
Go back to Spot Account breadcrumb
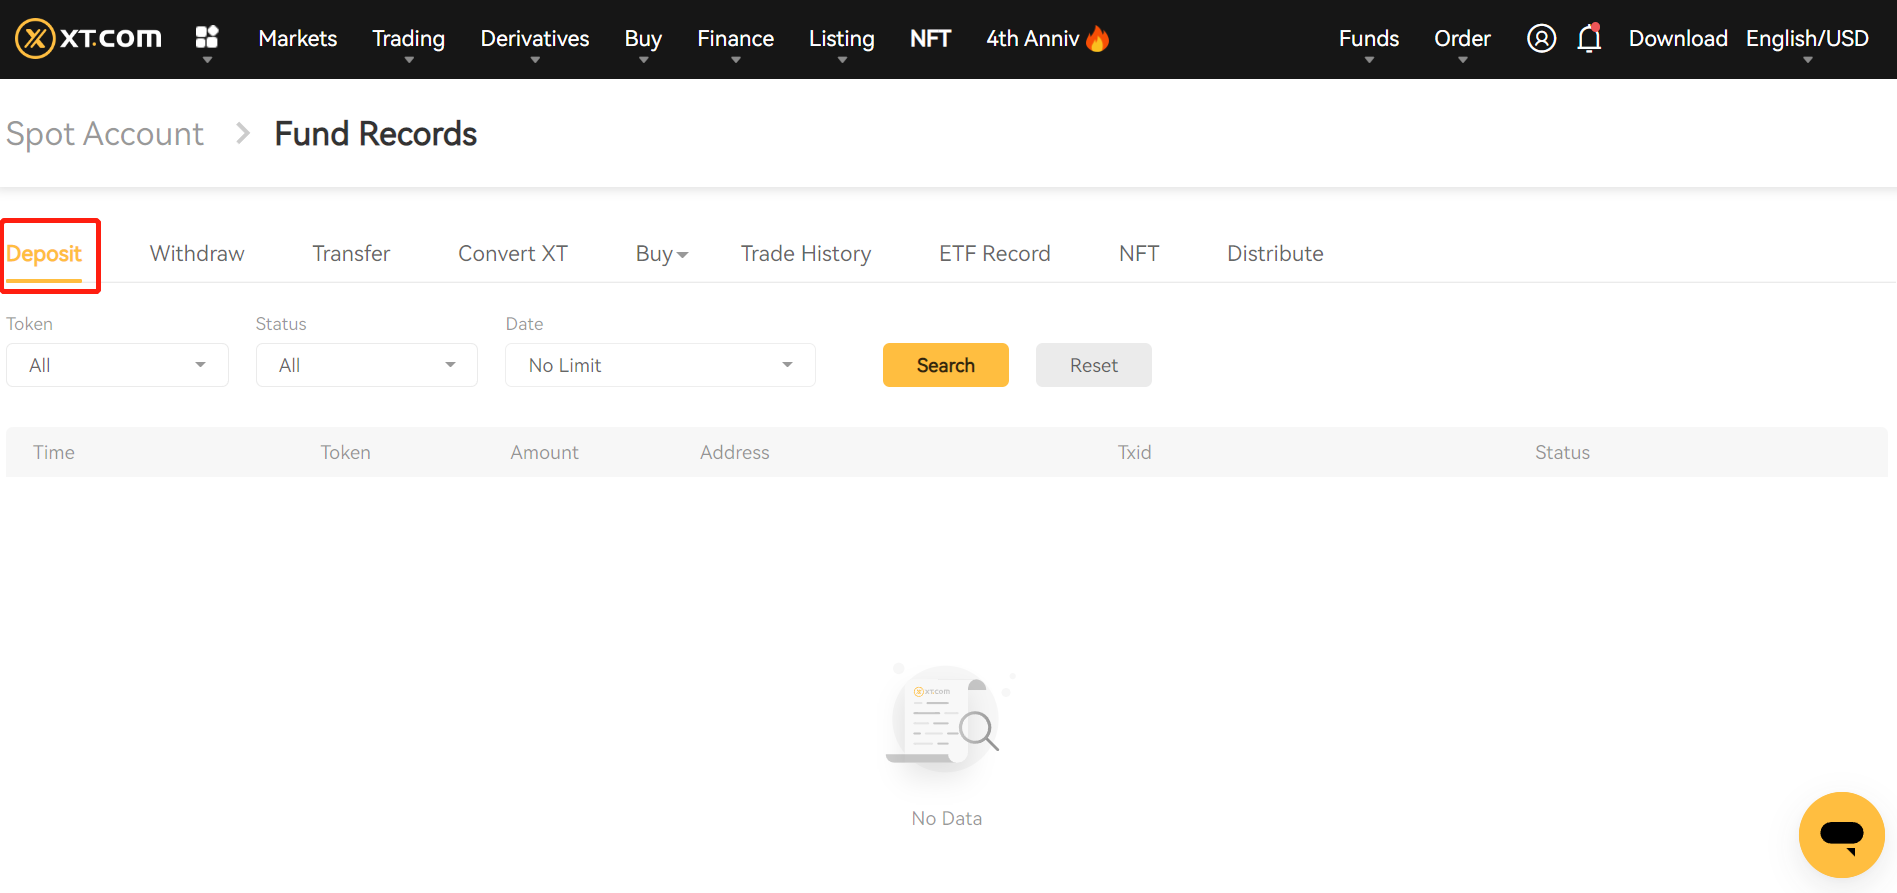click(x=105, y=133)
